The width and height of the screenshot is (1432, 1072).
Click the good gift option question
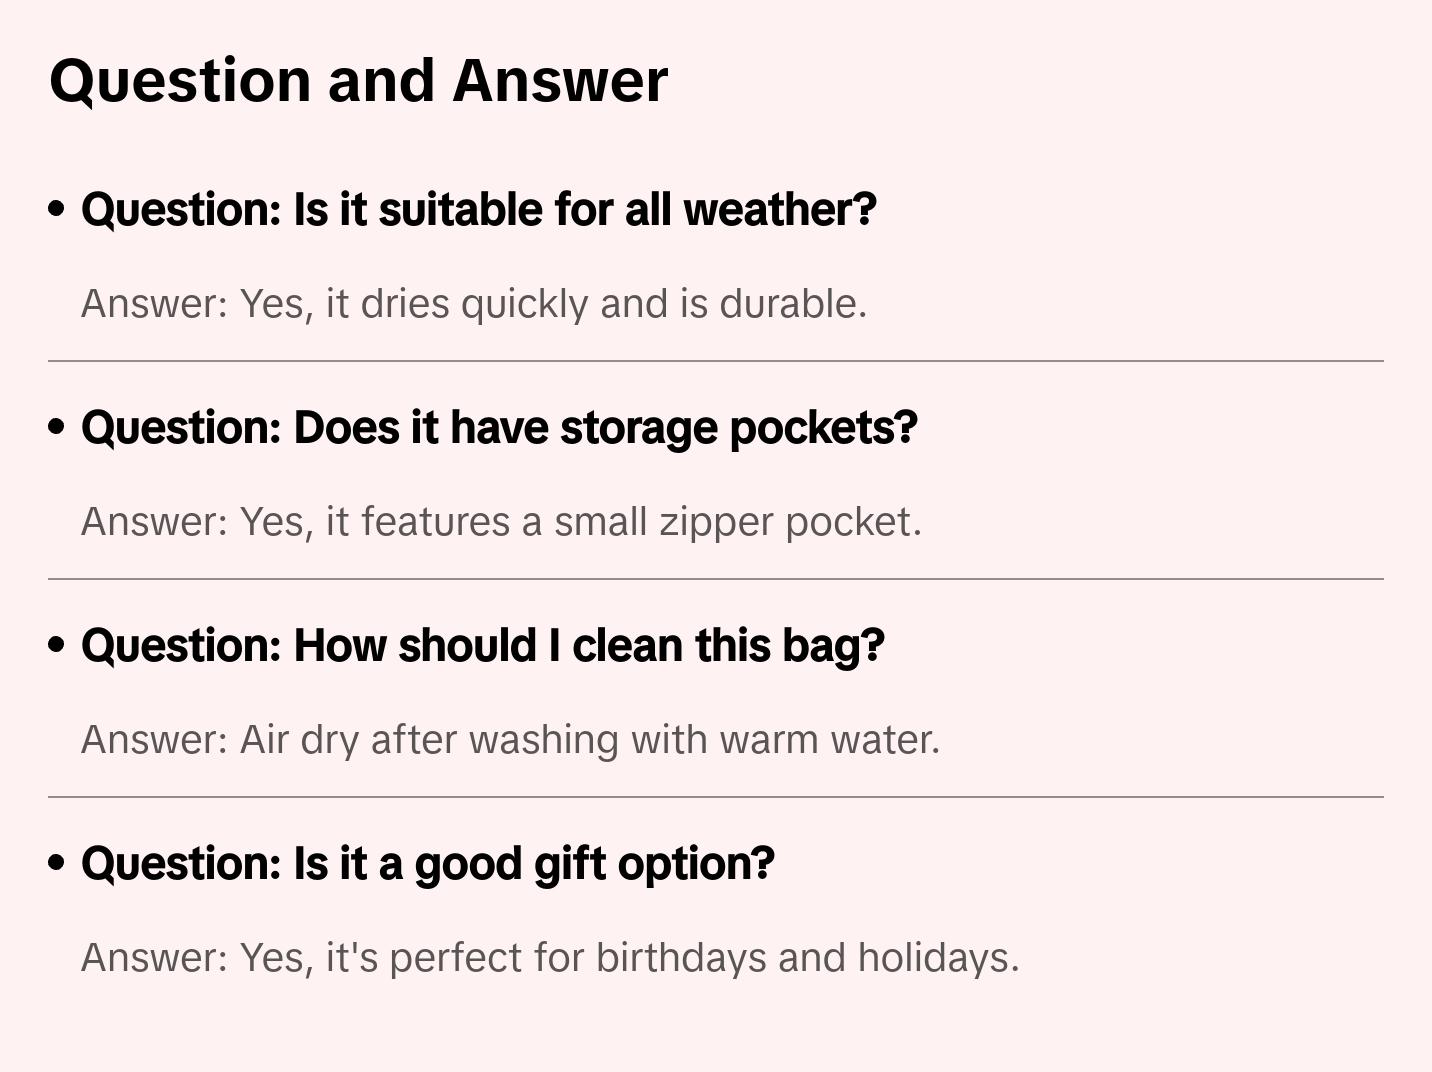coord(427,864)
